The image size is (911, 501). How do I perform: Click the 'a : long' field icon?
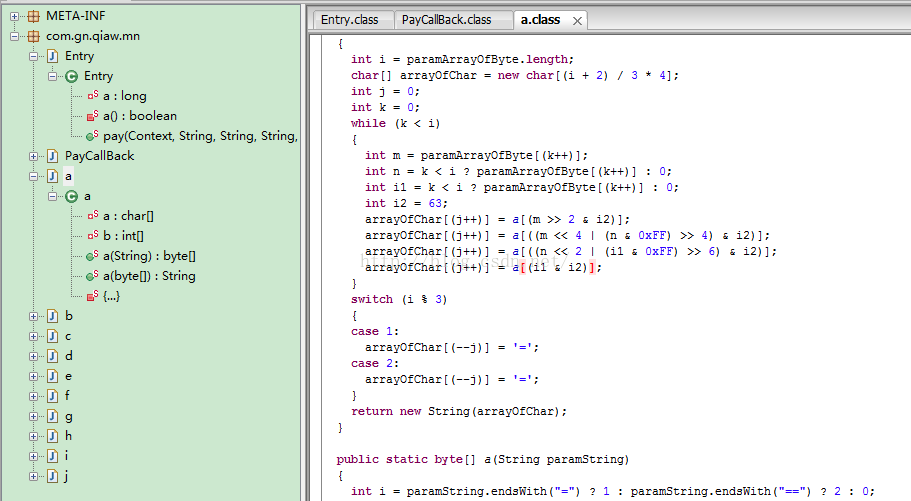pyautogui.click(x=92, y=95)
